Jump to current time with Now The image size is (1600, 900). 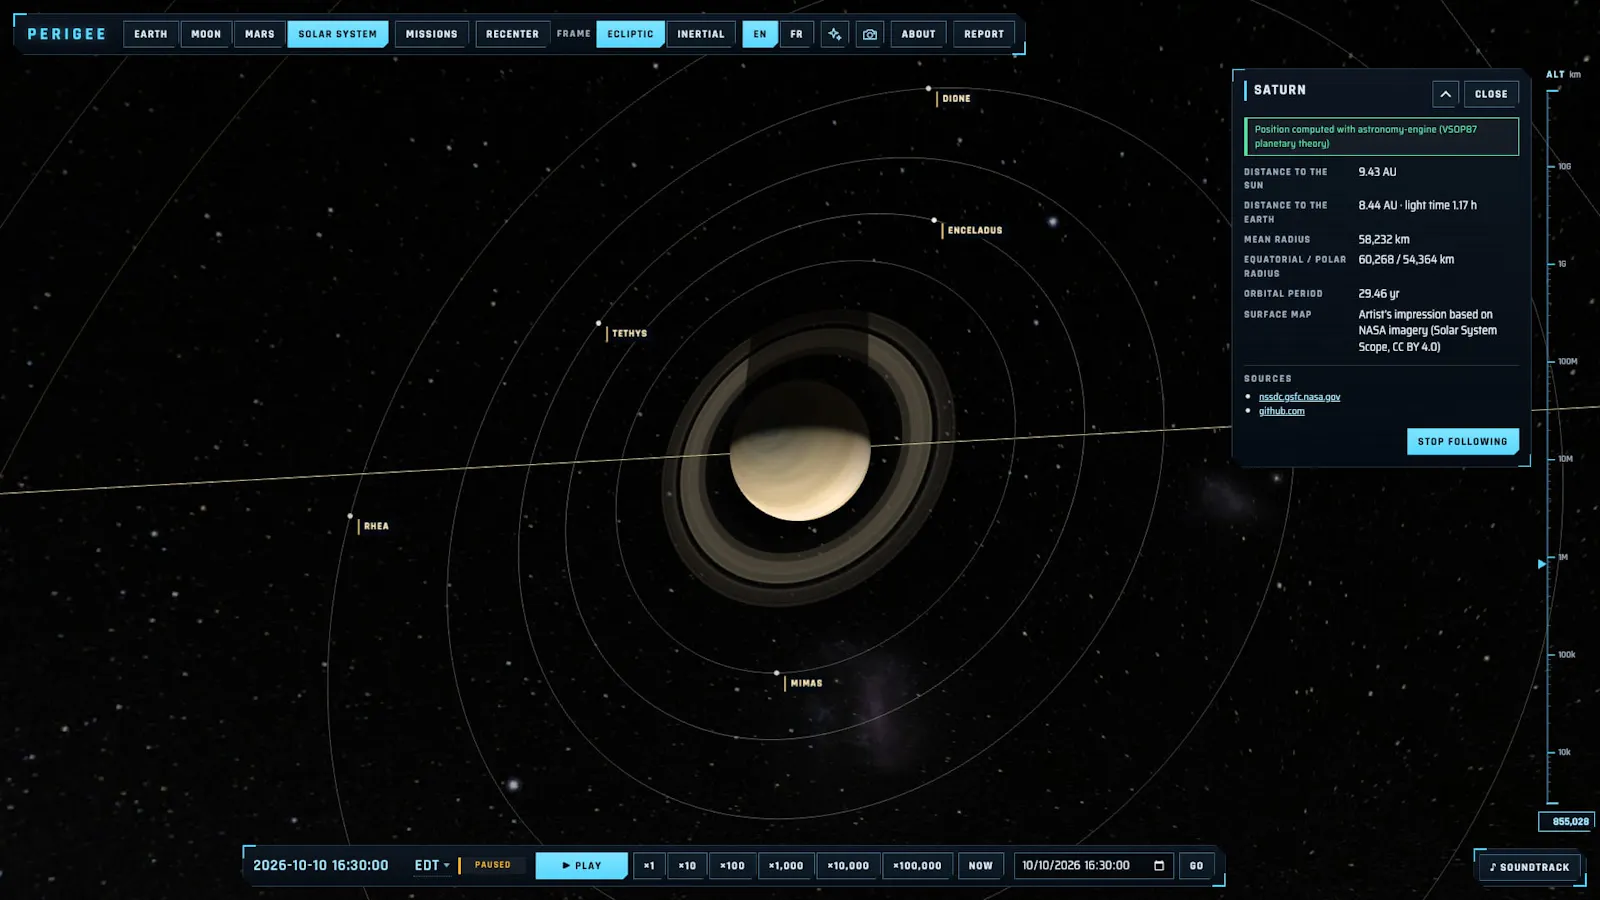(x=980, y=866)
